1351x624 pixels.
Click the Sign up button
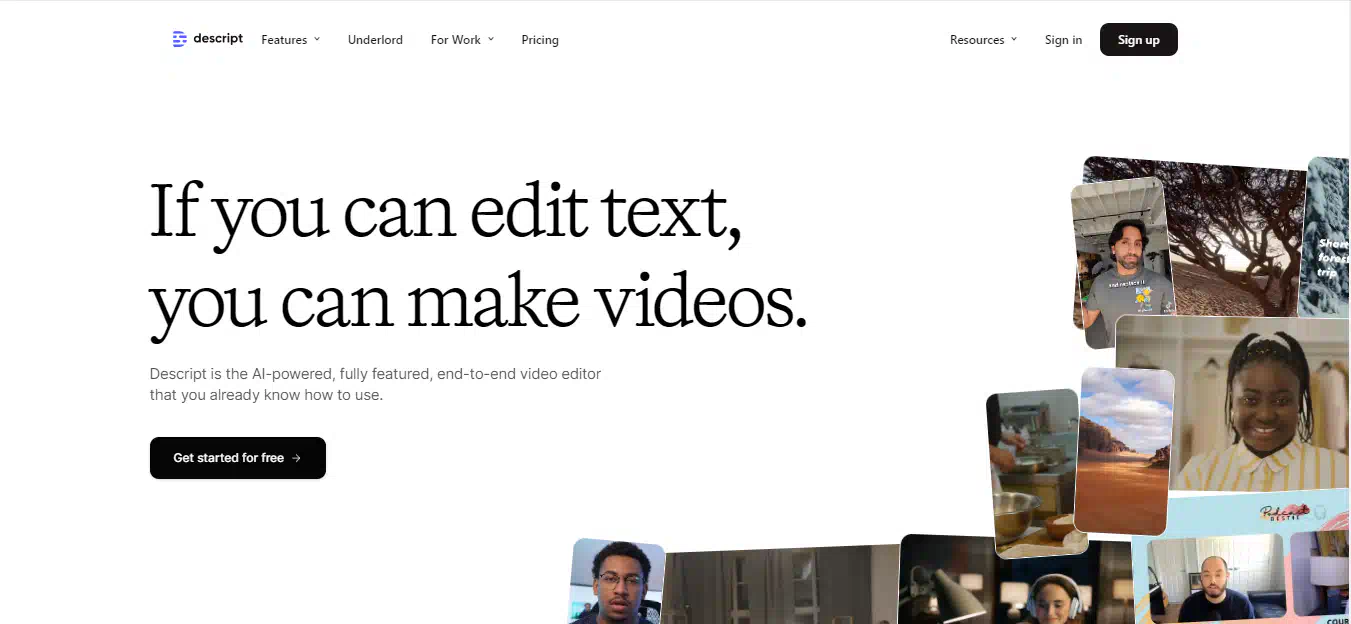point(1139,40)
